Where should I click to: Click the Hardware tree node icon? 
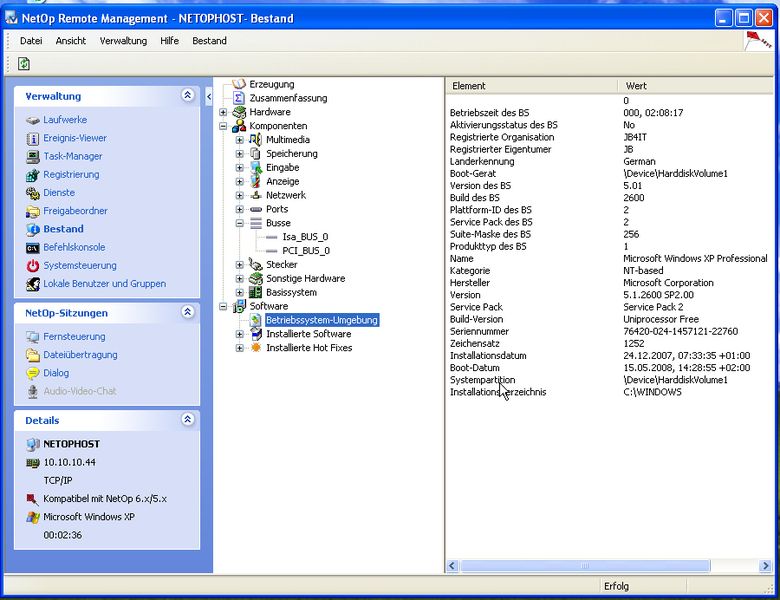click(239, 112)
